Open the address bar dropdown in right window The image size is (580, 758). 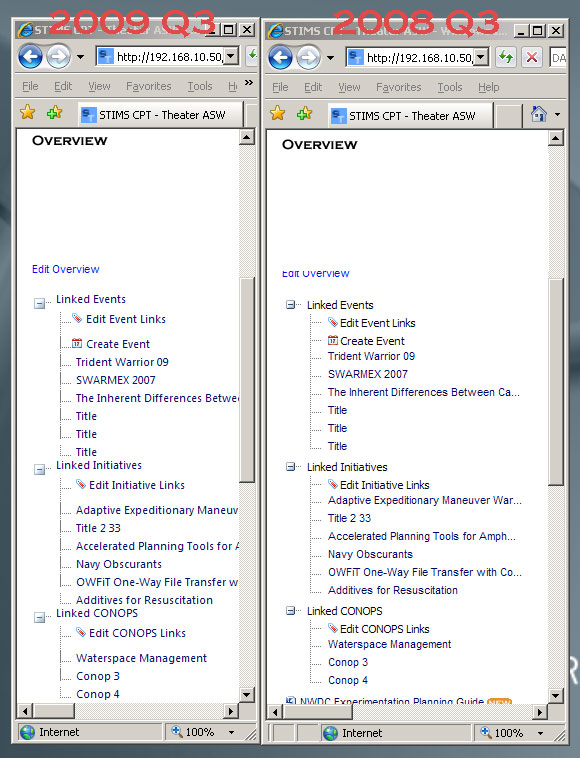click(x=481, y=57)
